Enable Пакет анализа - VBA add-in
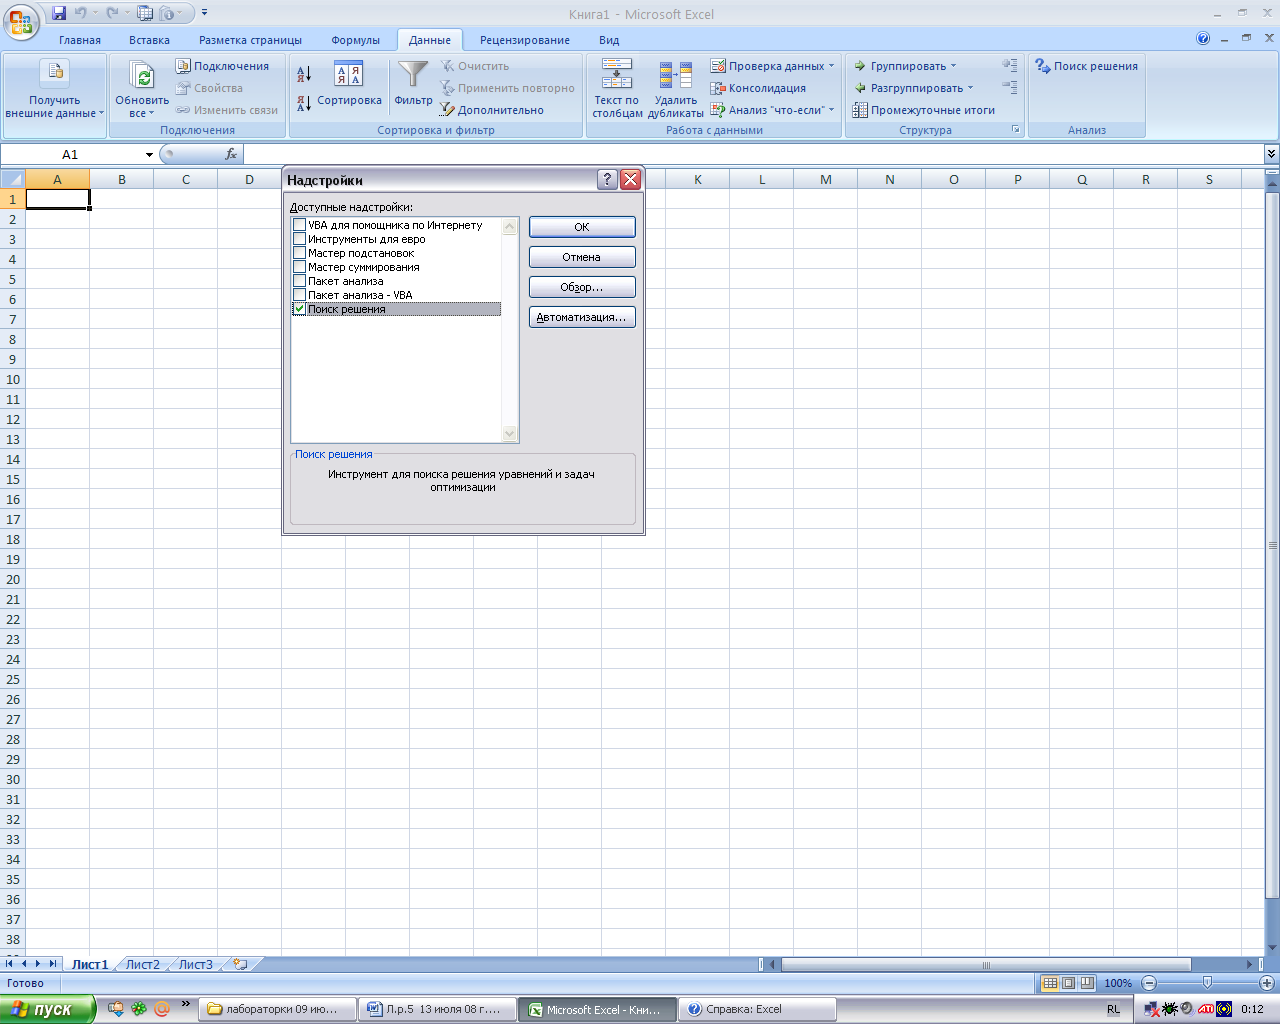Image resolution: width=1280 pixels, height=1024 pixels. click(299, 295)
